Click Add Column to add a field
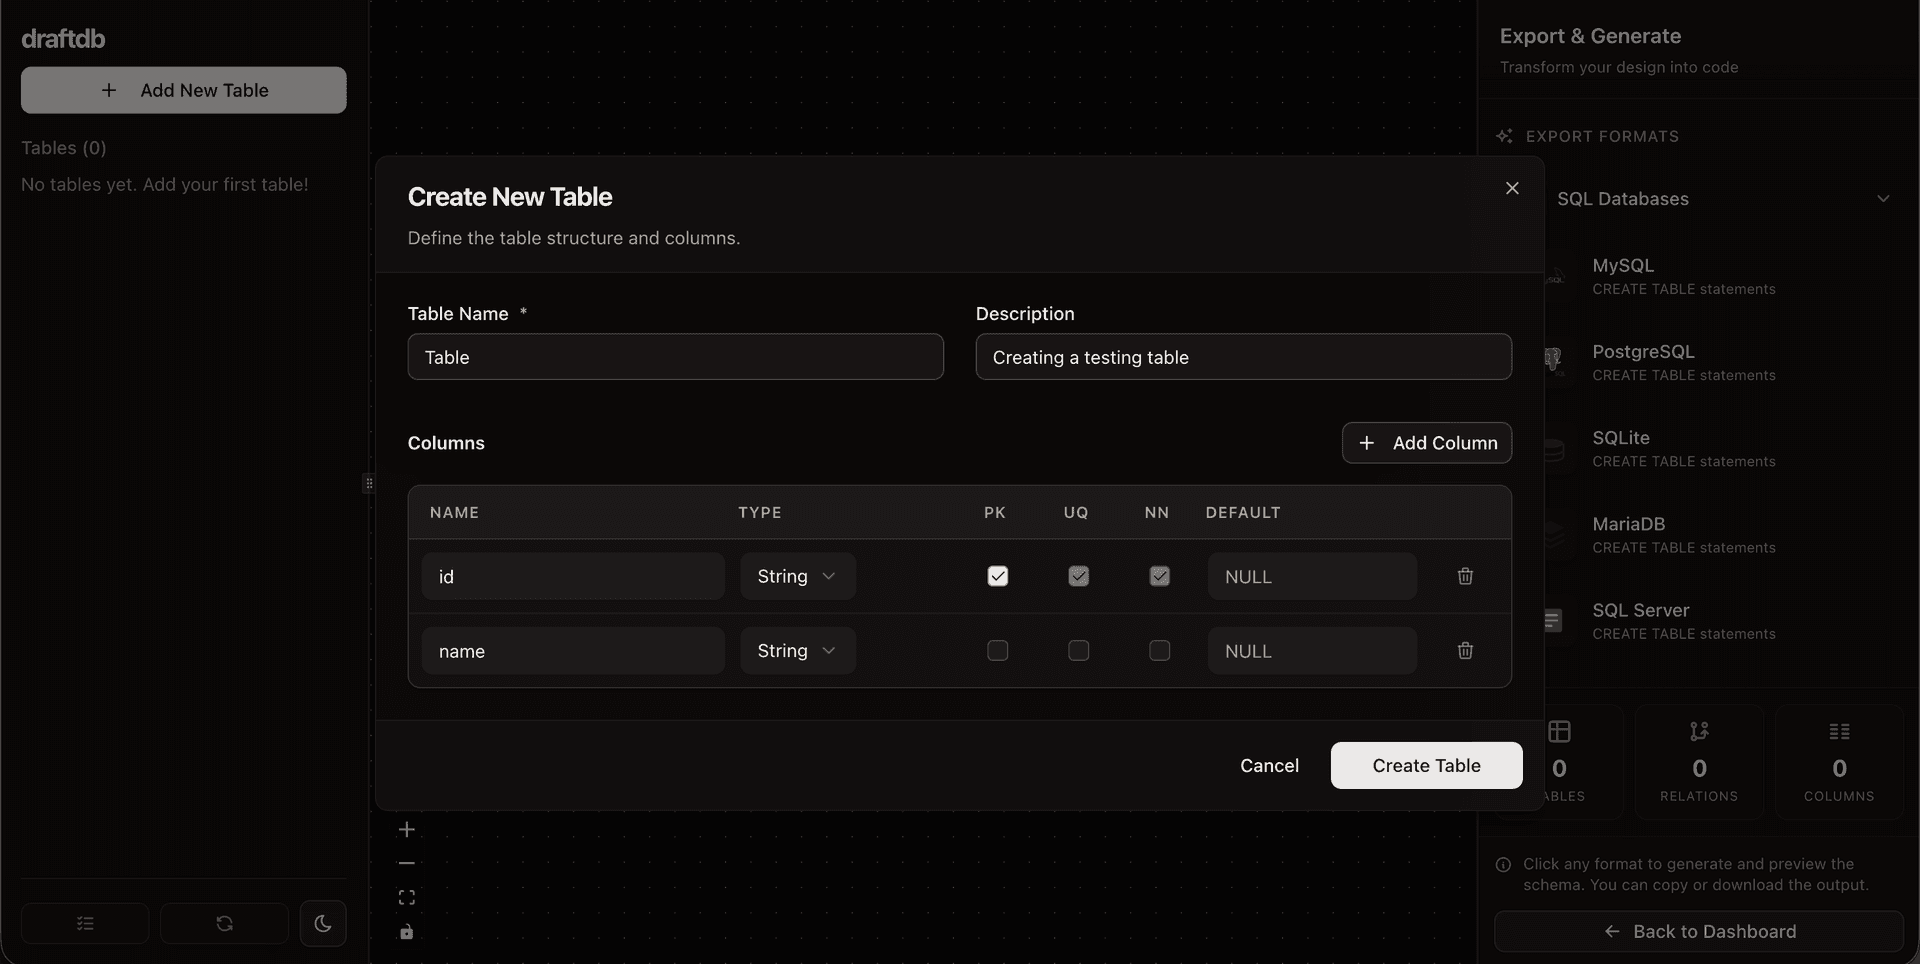The image size is (1920, 964). [1427, 443]
